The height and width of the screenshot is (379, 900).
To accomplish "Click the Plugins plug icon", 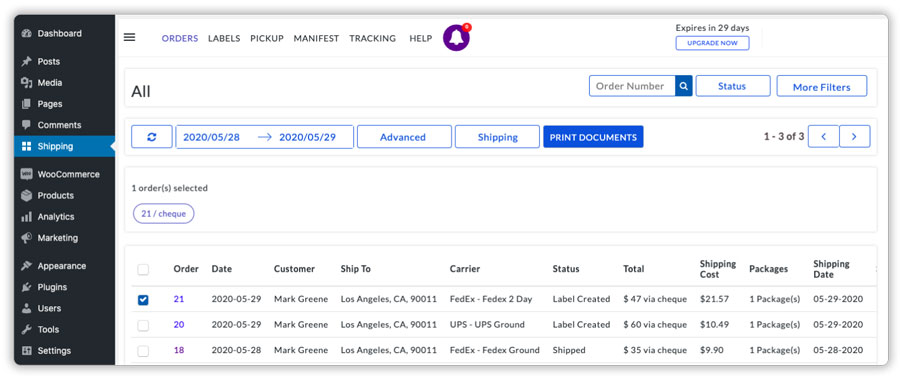I will [26, 287].
